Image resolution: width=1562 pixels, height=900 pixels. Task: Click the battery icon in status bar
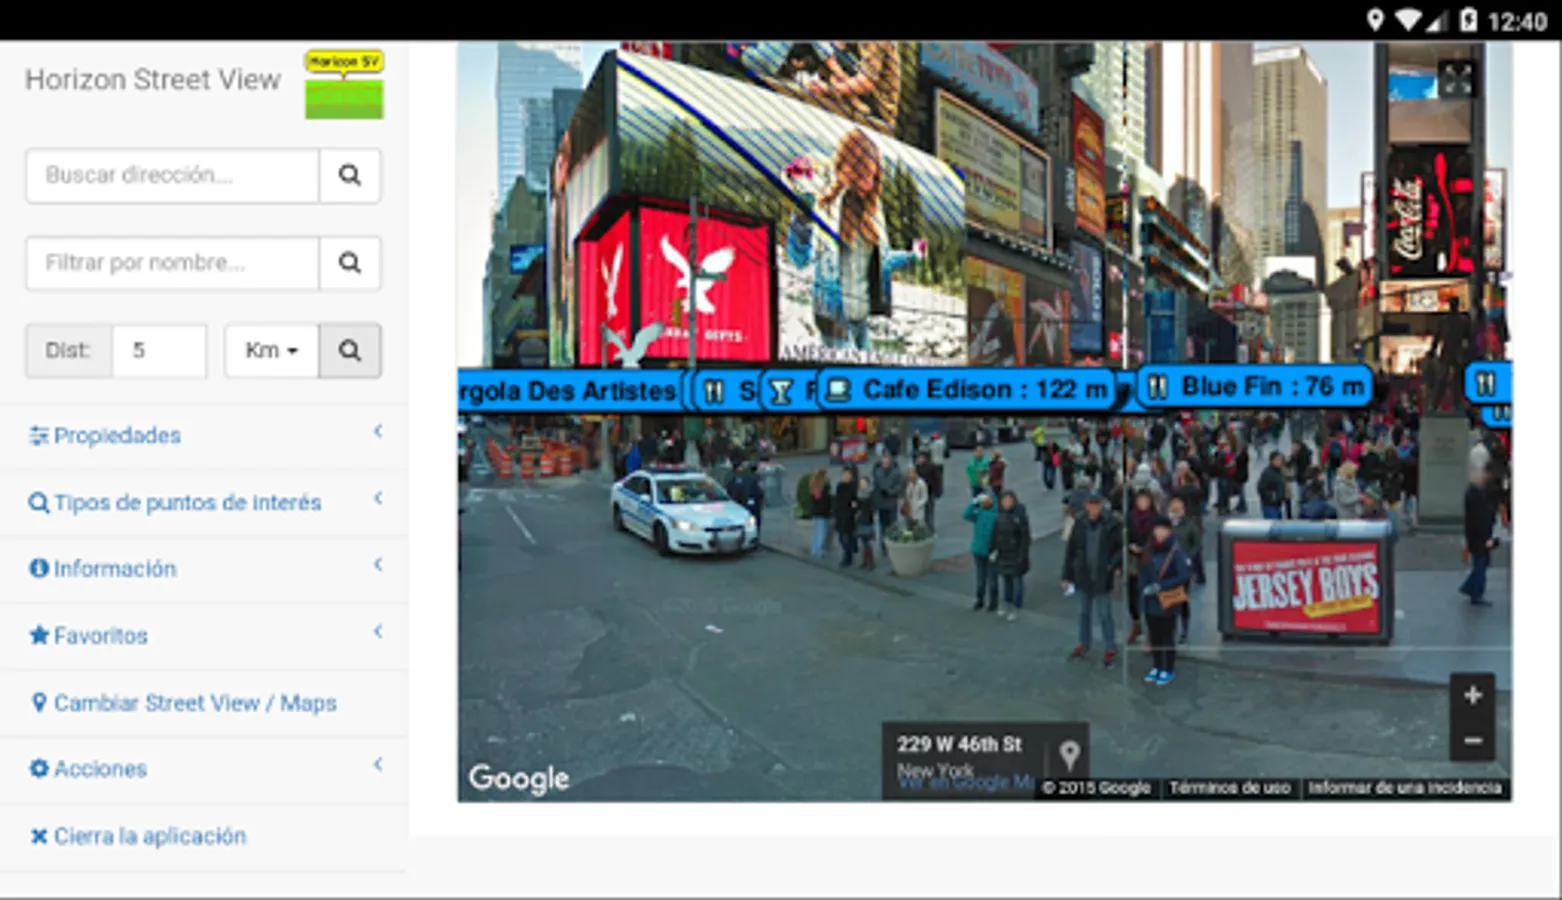(1468, 20)
